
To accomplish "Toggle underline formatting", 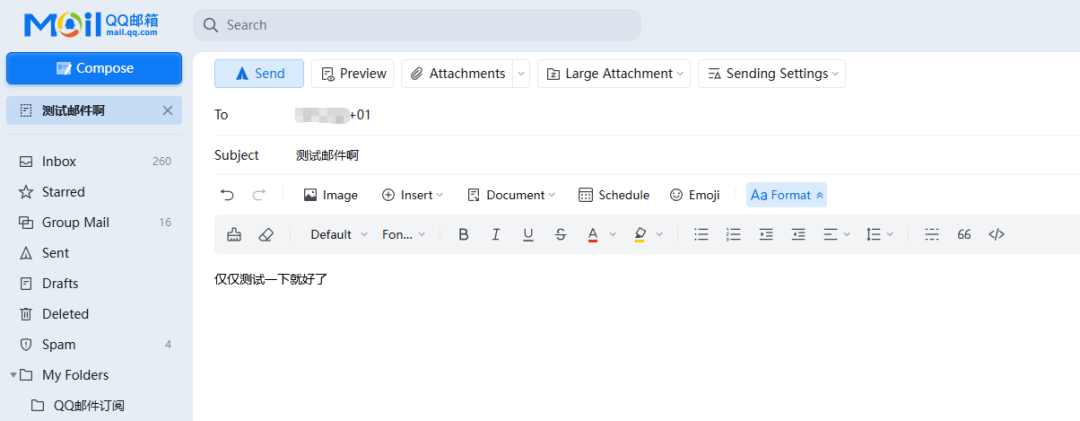I will pos(528,234).
